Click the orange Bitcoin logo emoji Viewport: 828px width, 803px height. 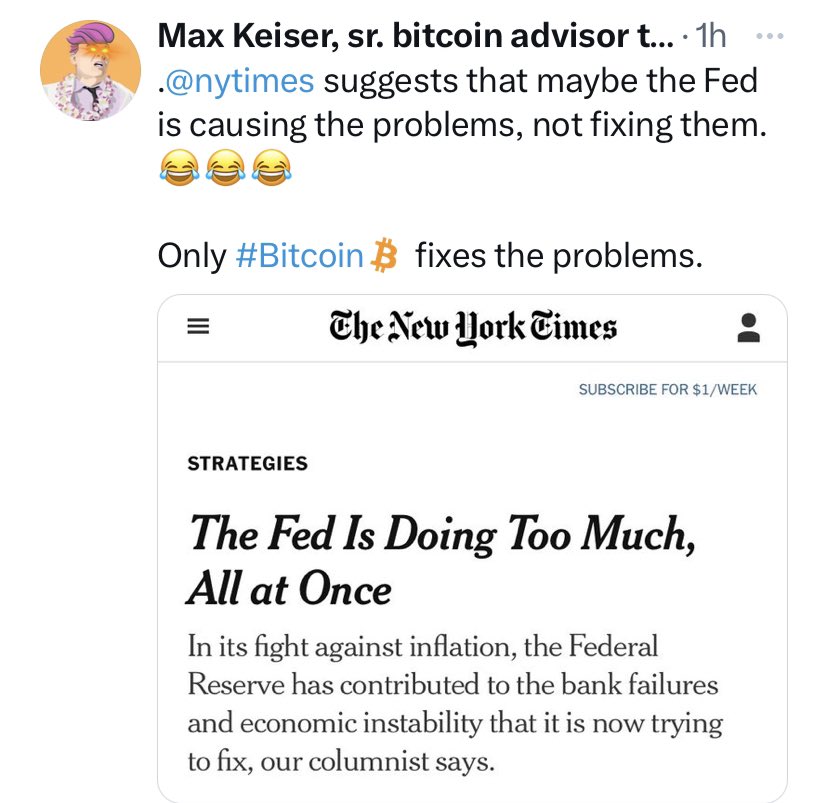point(384,256)
